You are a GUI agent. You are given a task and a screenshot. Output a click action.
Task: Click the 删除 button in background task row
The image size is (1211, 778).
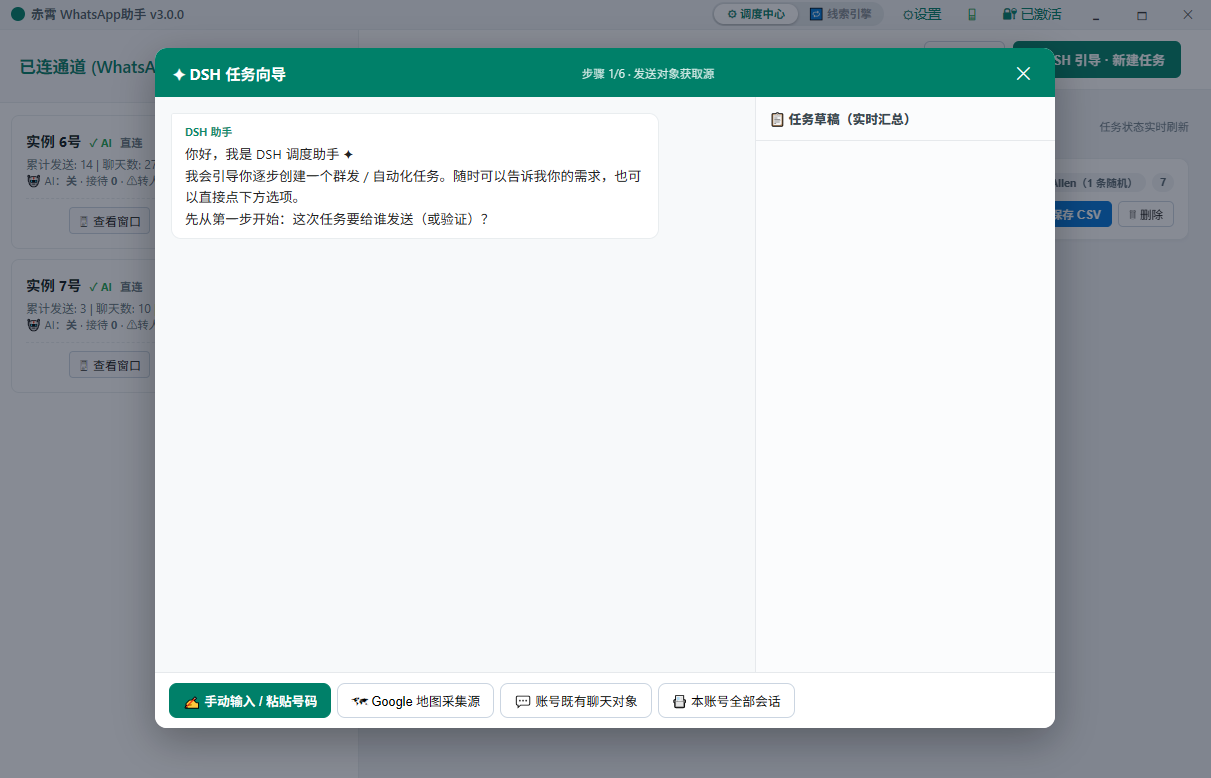click(1145, 214)
